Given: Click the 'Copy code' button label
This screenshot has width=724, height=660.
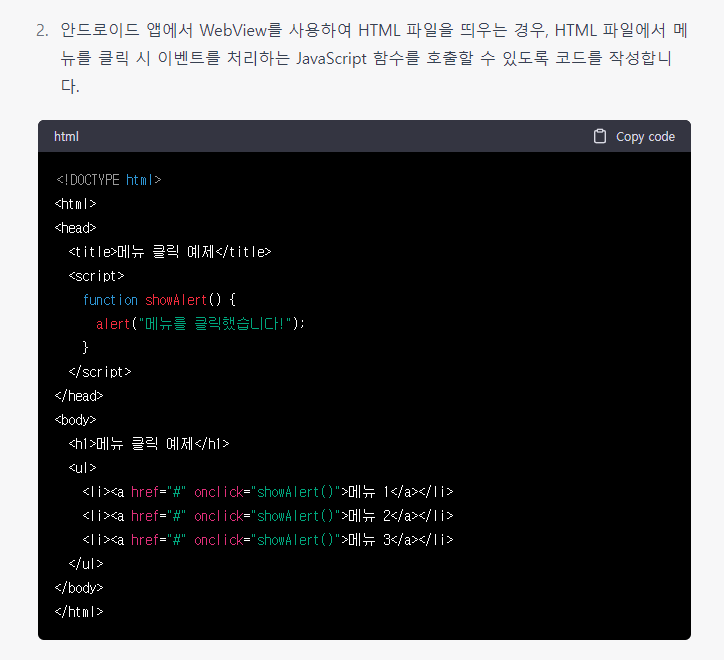Looking at the screenshot, I should point(645,137).
